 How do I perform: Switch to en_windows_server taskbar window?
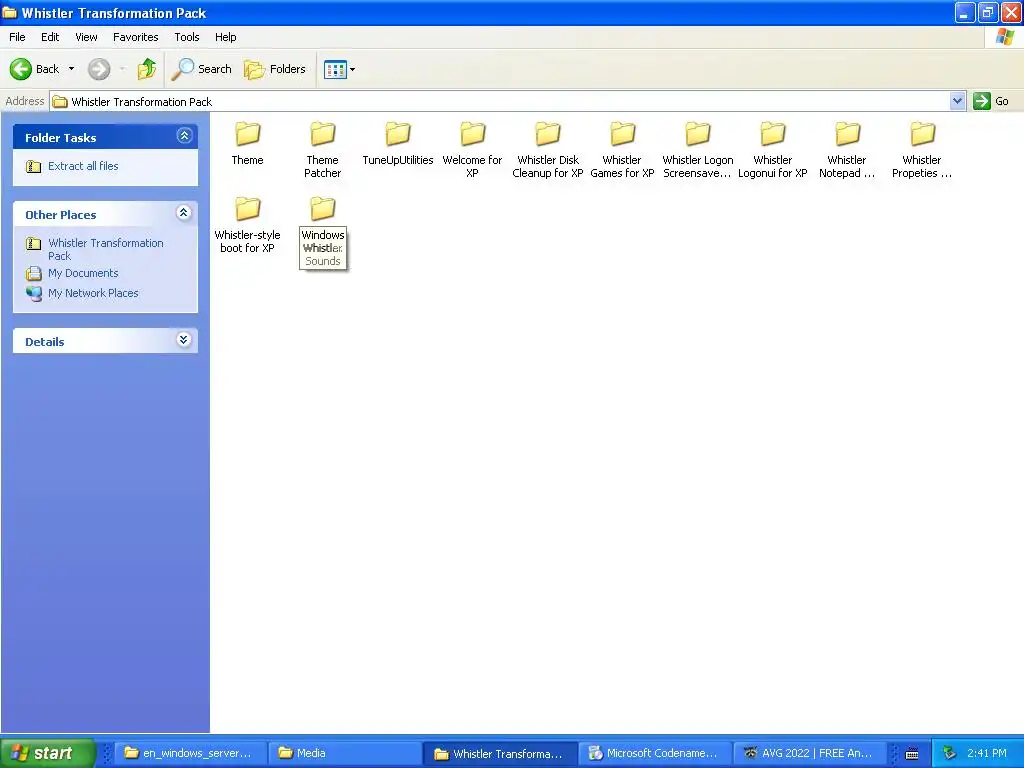(x=191, y=753)
